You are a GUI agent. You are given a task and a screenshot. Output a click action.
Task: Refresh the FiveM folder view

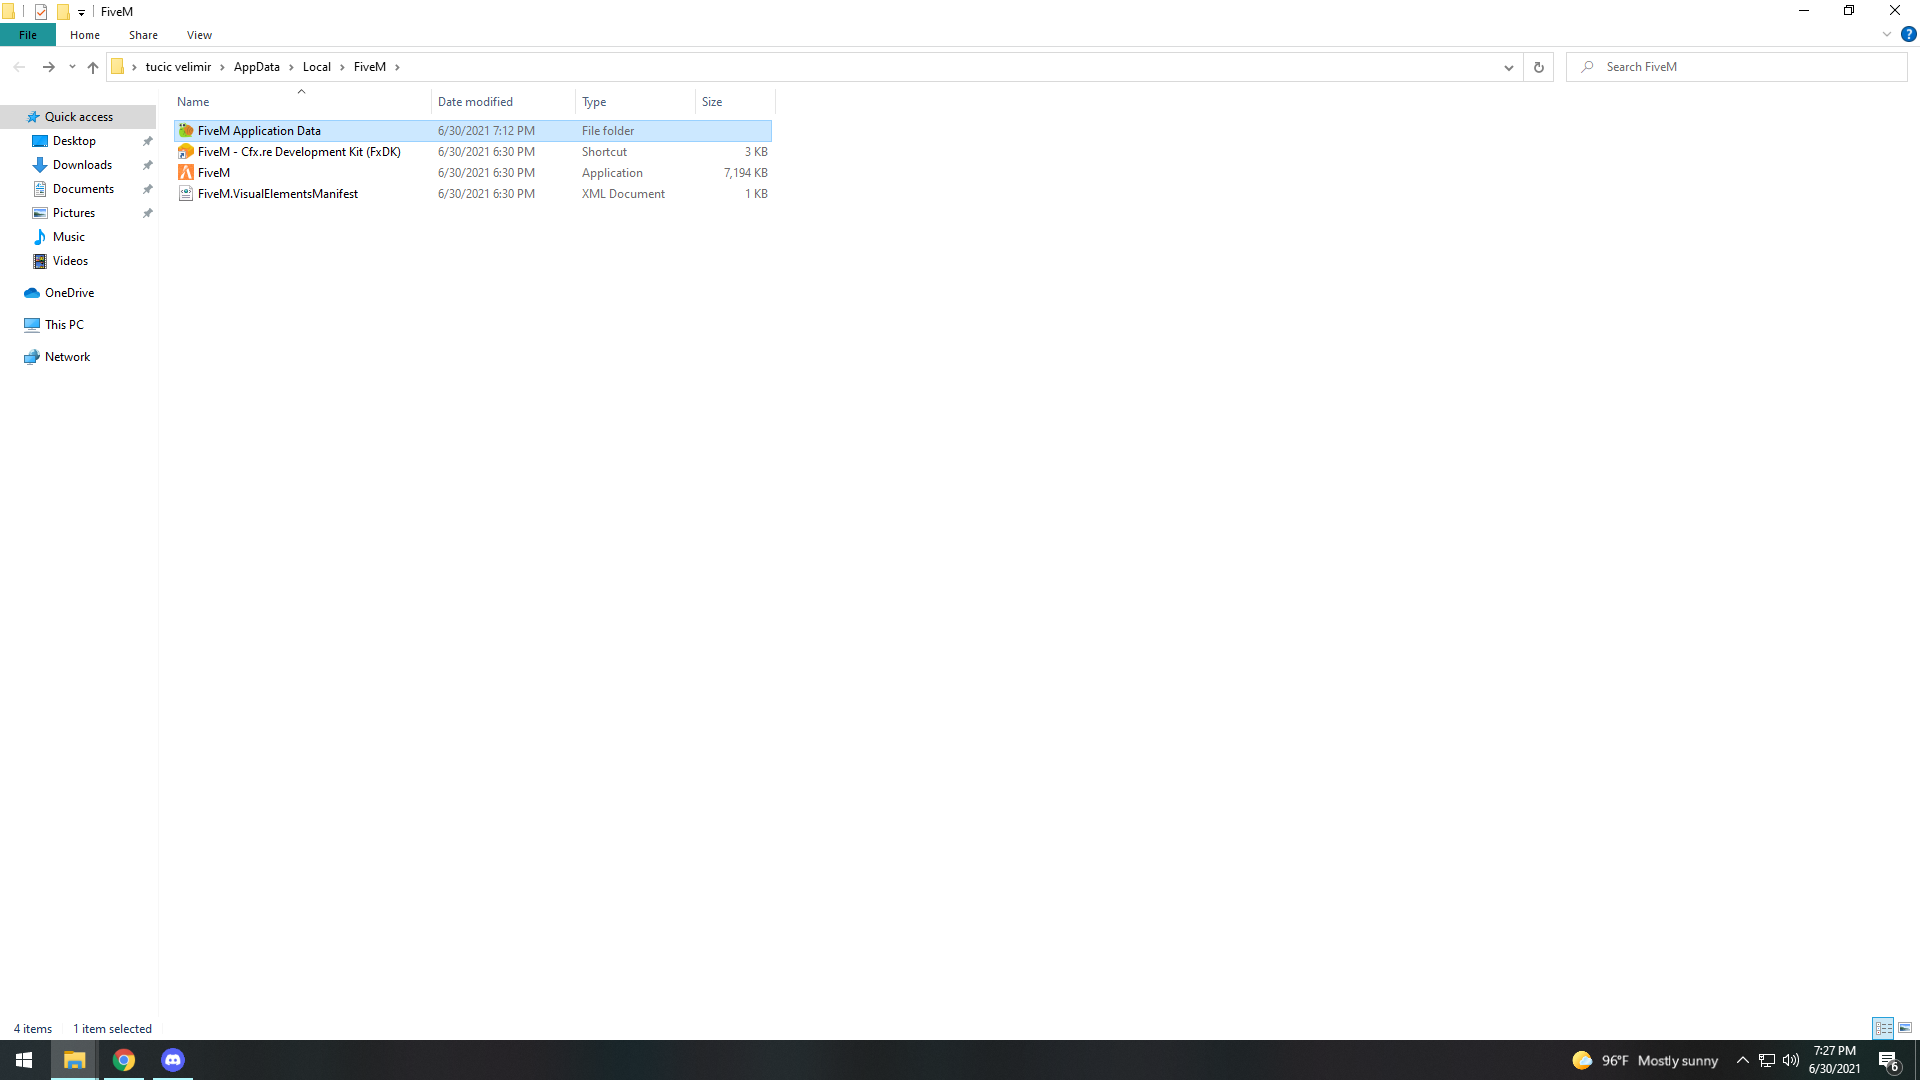pyautogui.click(x=1538, y=67)
